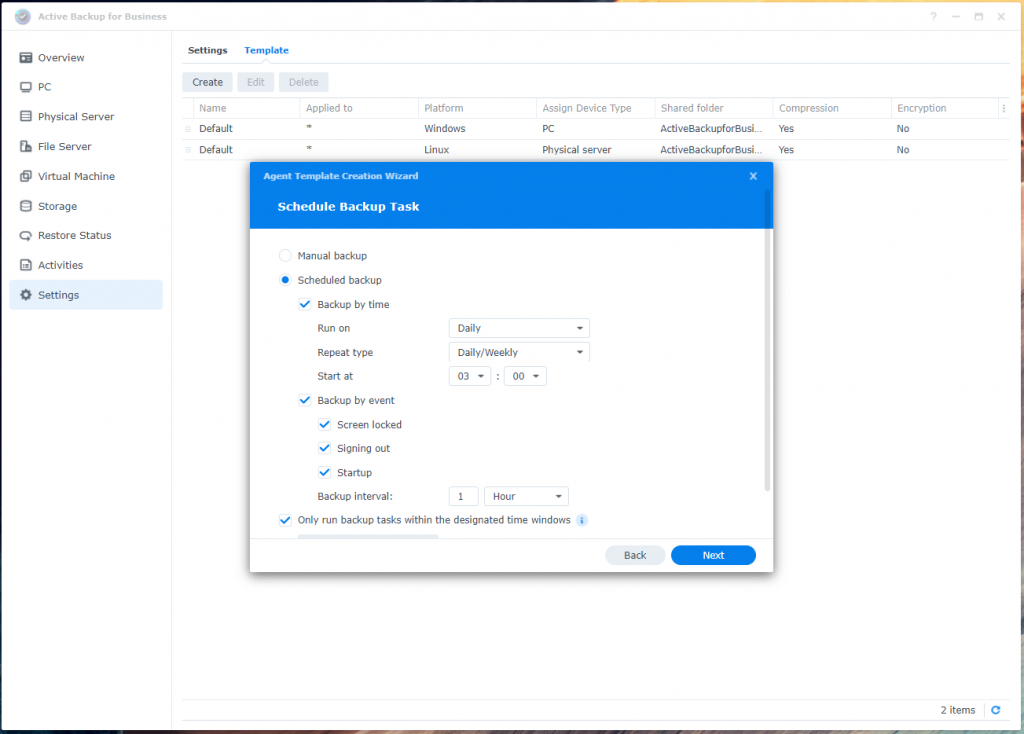
Task: Open Overview from sidebar icon
Action: [x=25, y=57]
